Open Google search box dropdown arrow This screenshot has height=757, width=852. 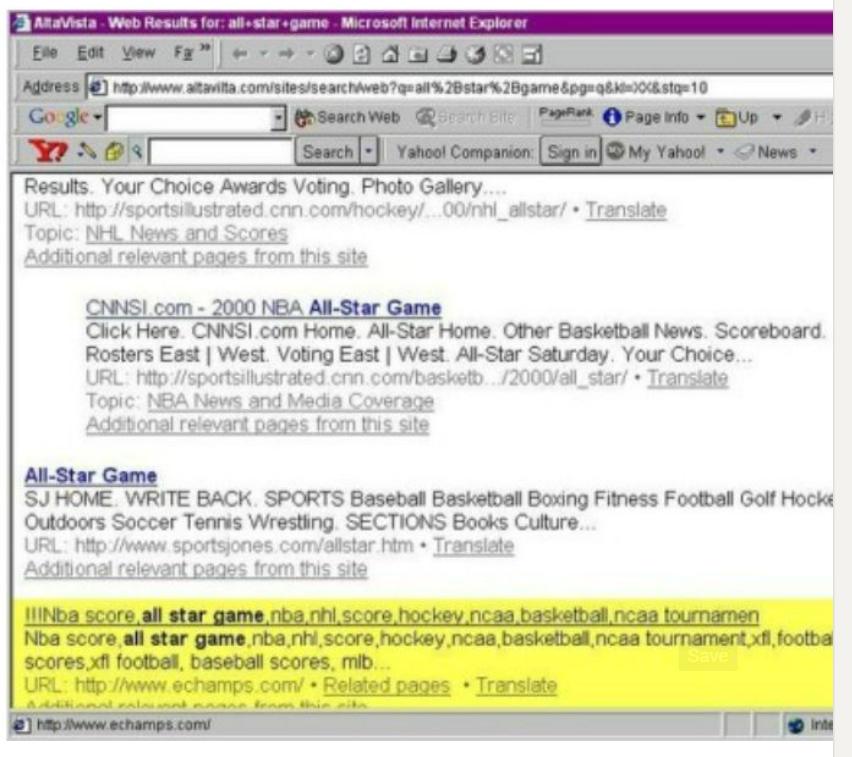pyautogui.click(x=278, y=118)
